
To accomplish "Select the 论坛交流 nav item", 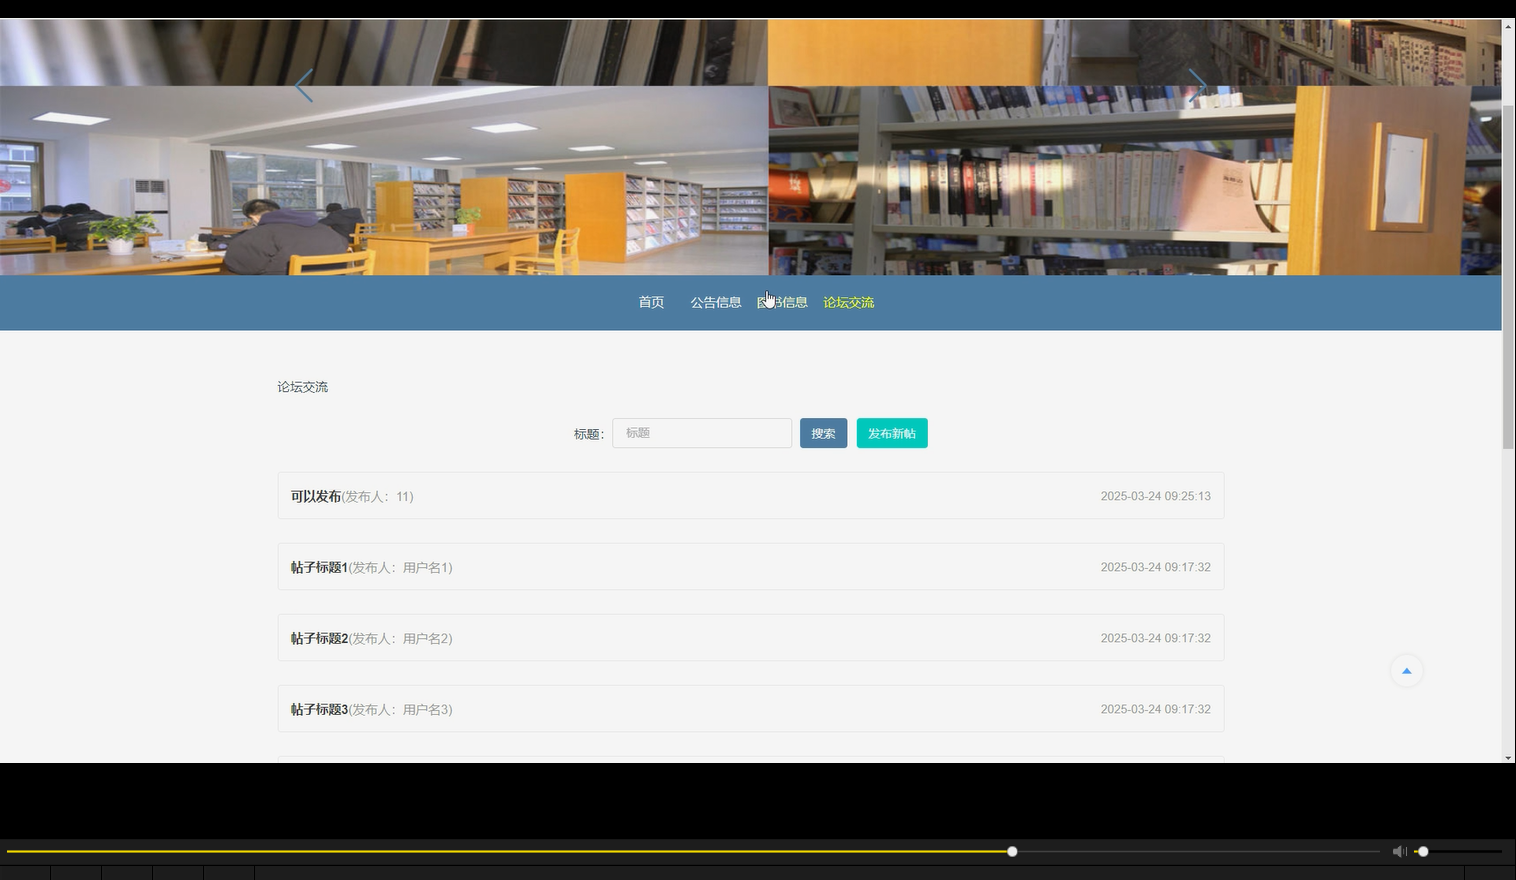I will 848,302.
